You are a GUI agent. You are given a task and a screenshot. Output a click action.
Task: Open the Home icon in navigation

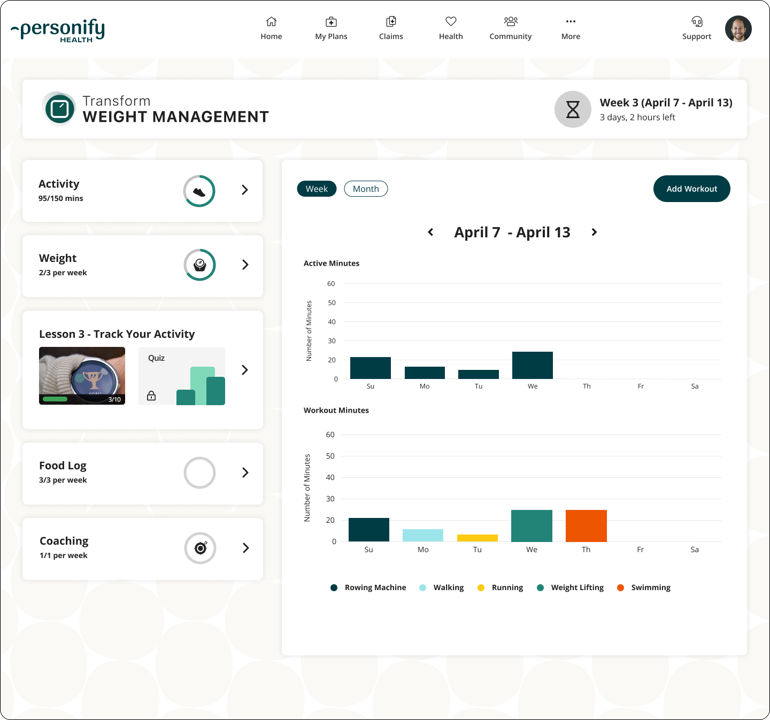point(271,22)
